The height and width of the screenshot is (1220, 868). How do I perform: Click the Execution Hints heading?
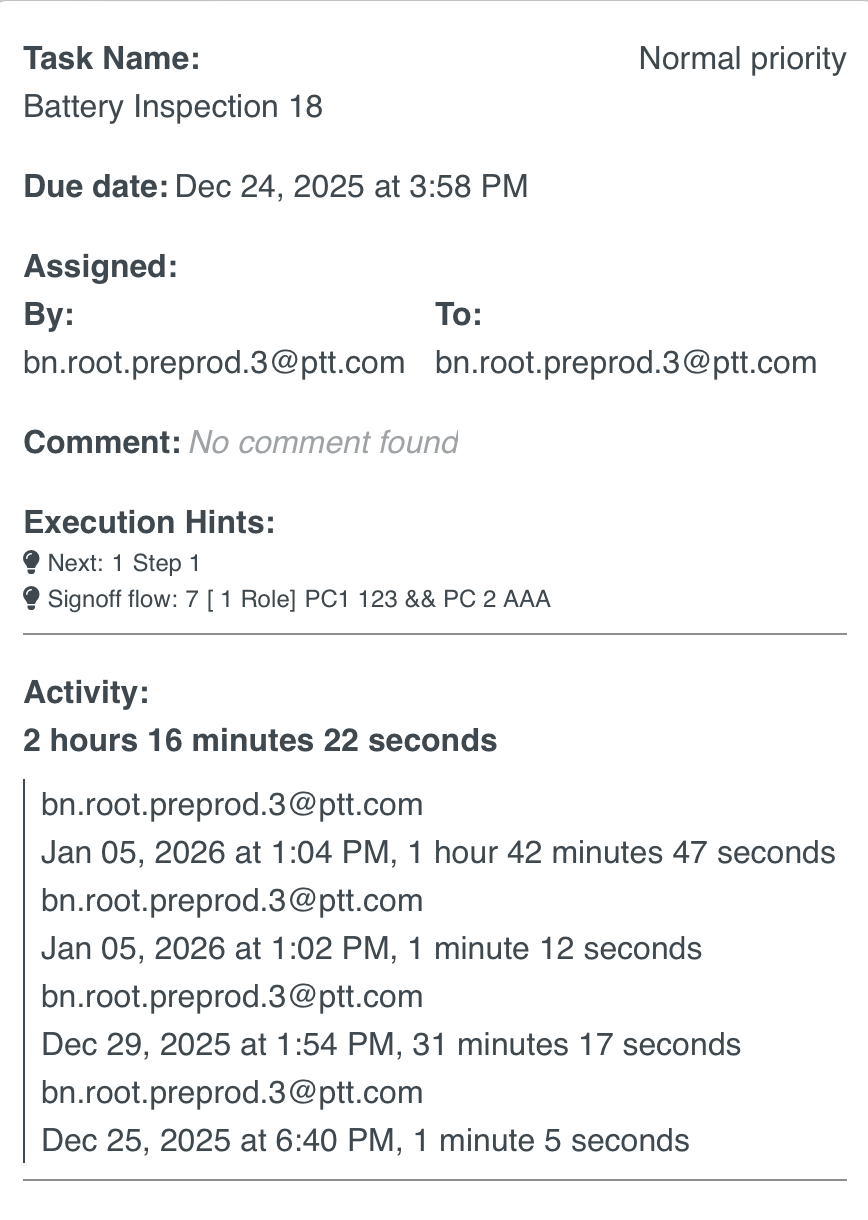coord(149,522)
